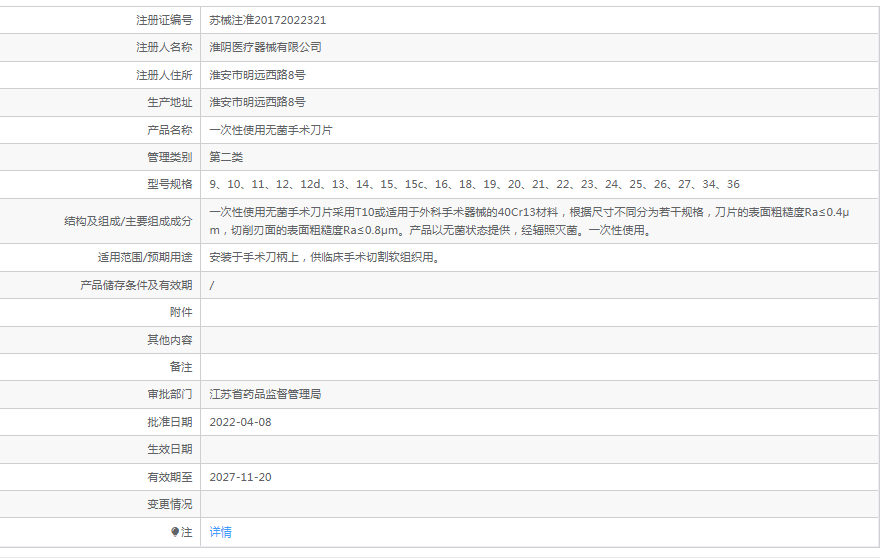Select the model list starting with 9、10、11
This screenshot has height=558, width=880.
coord(475,184)
